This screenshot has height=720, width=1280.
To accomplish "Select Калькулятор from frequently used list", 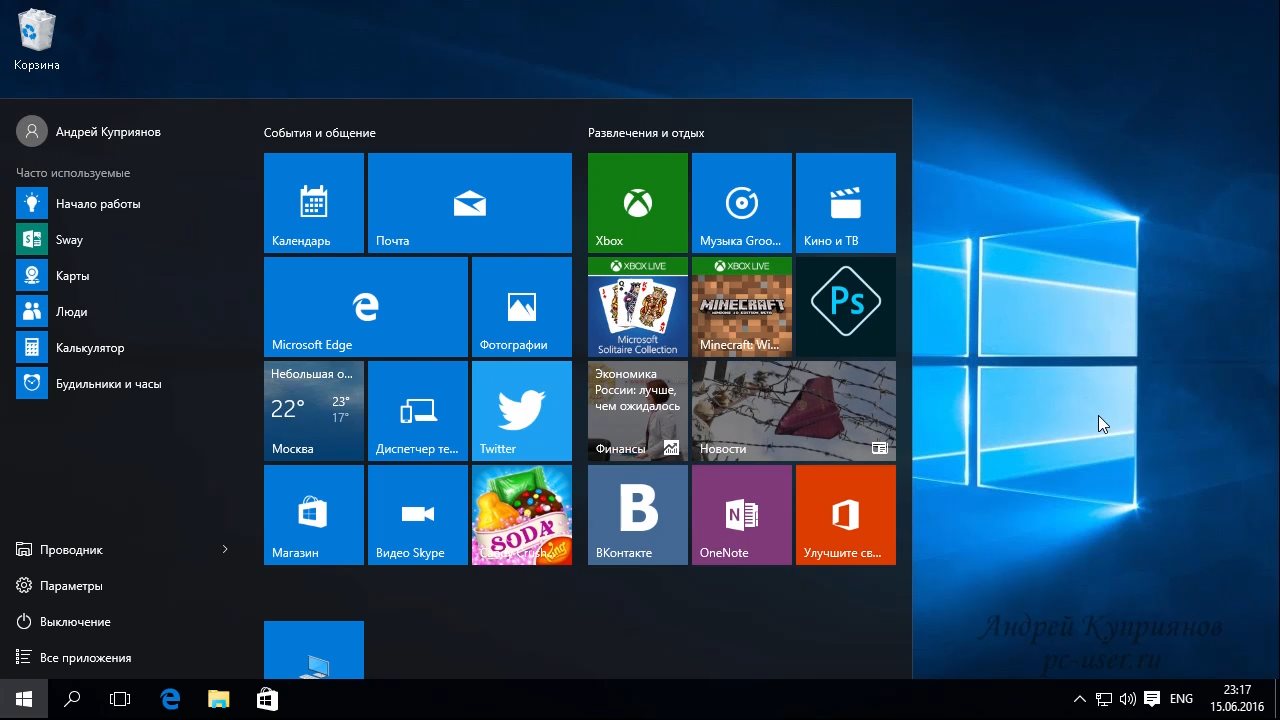I will [90, 348].
